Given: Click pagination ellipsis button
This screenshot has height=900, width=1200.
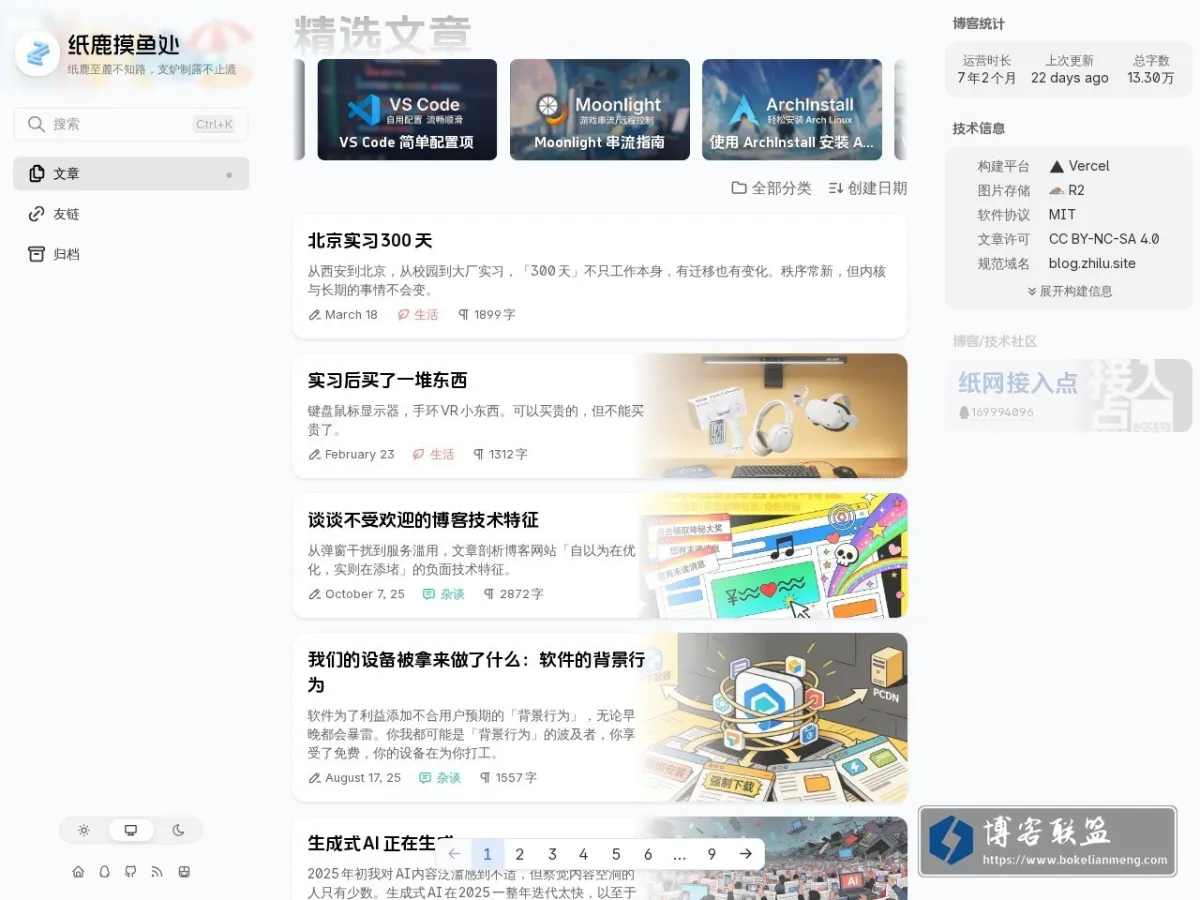Looking at the screenshot, I should [680, 854].
